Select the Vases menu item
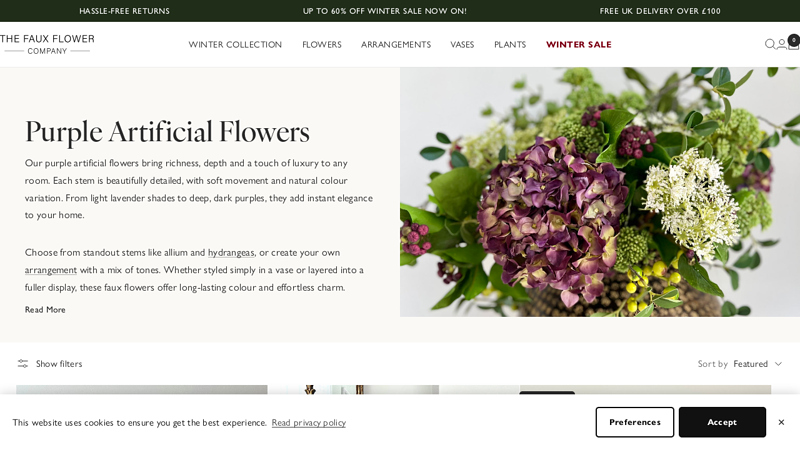Screen dimensions: 800x450 coord(462,44)
